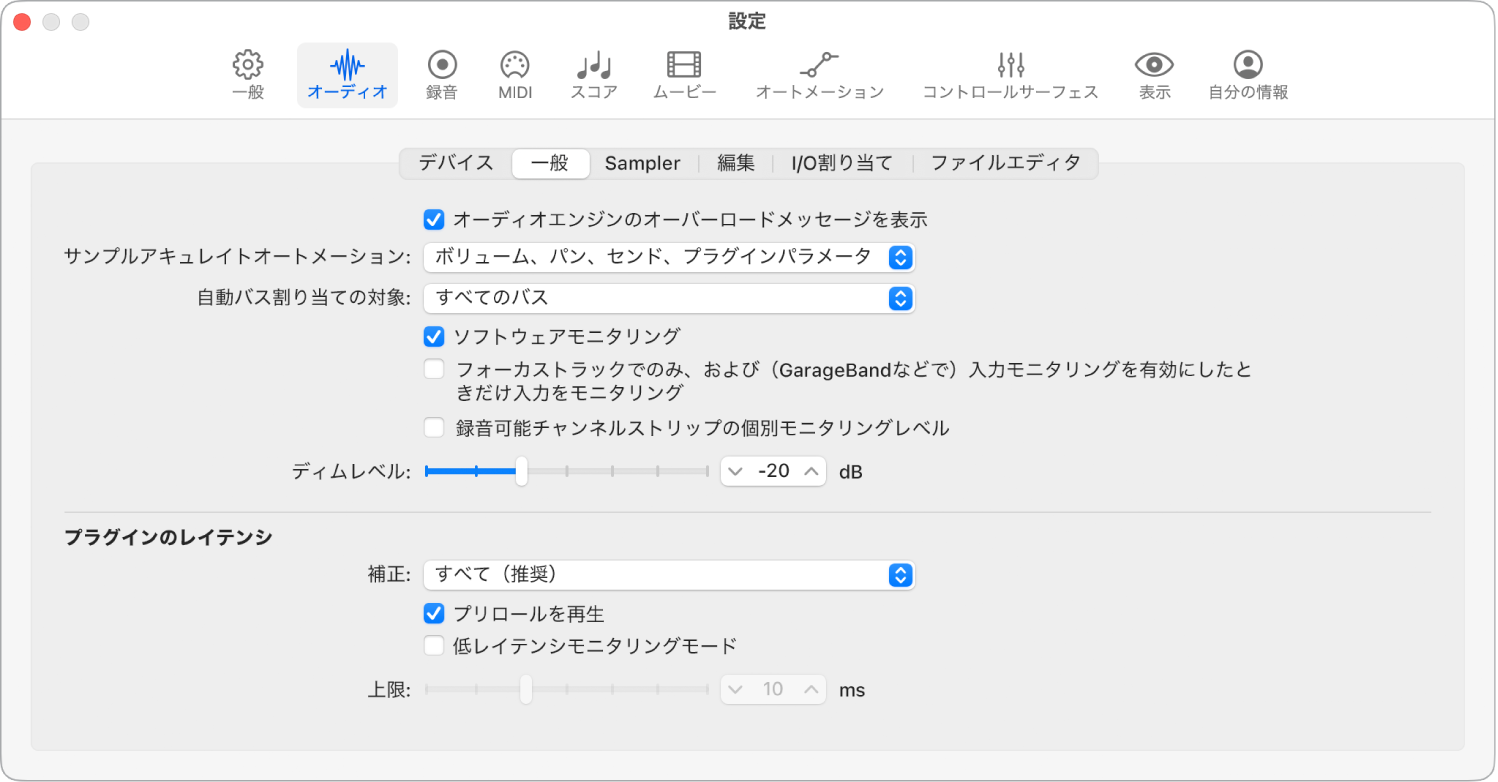The image size is (1498, 782).
Task: Decrease ディムレベル dB value with down arrow
Action: pos(737,471)
